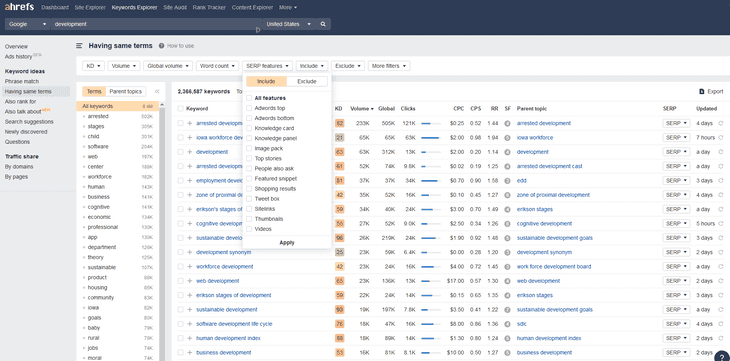The width and height of the screenshot is (730, 361).
Task: Open SERP dropdown for web development row
Action: [676, 281]
